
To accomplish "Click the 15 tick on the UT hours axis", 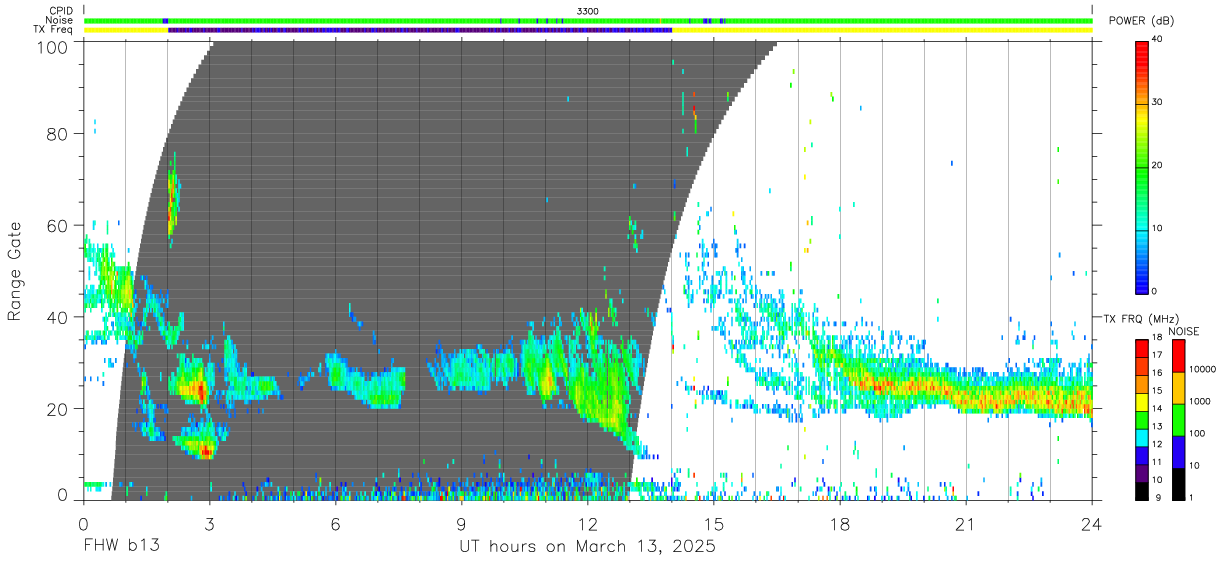I will point(714,524).
